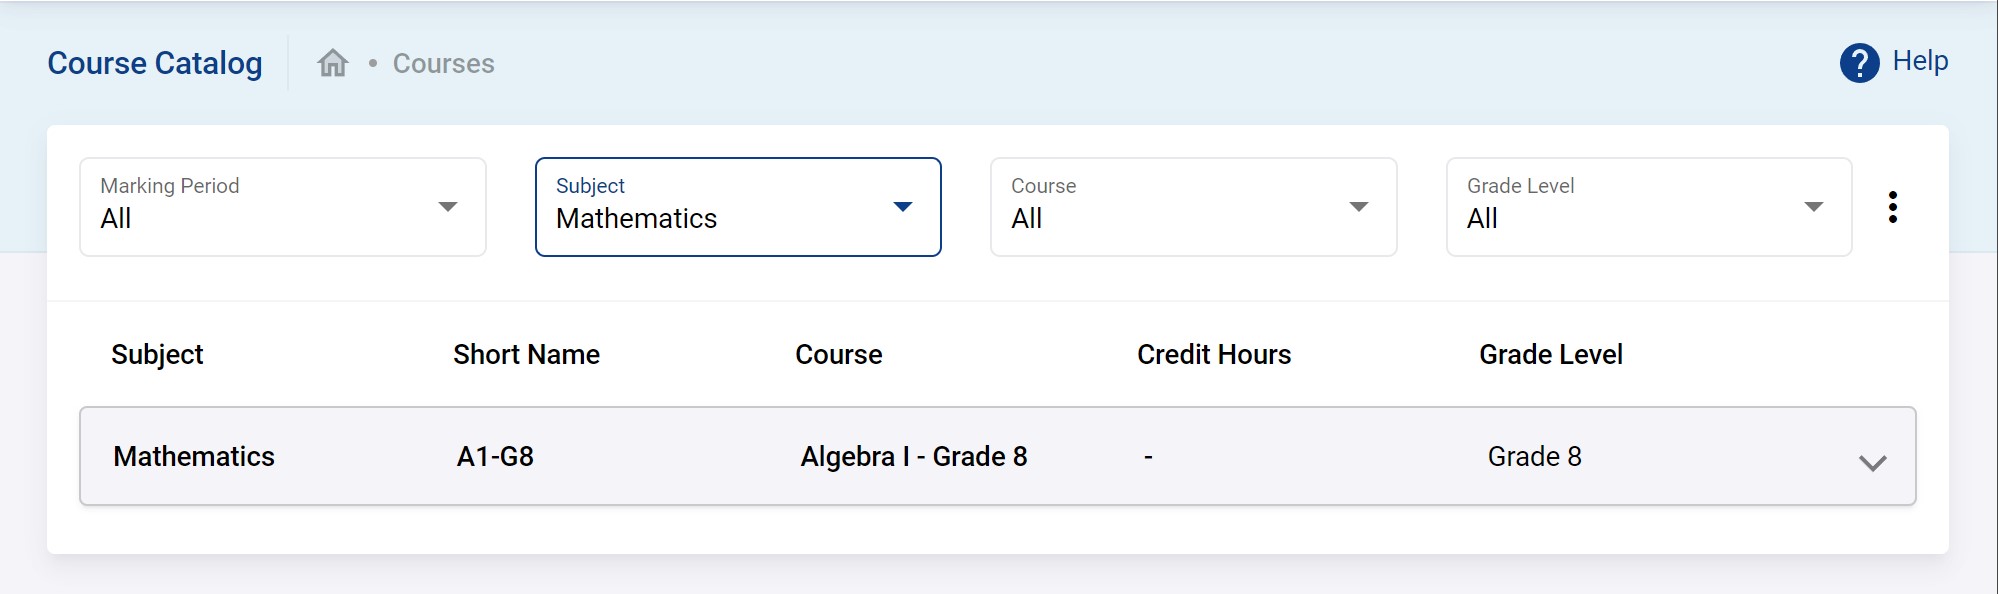This screenshot has height=594, width=1998.
Task: Click the Courses breadcrumb link
Action: pos(443,64)
